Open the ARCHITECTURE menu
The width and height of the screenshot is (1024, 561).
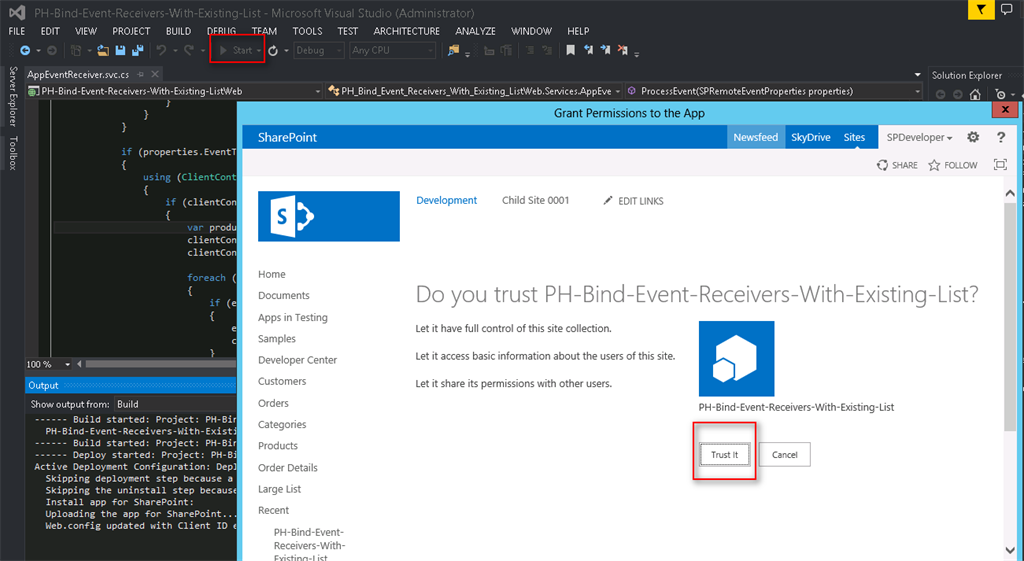pyautogui.click(x=406, y=31)
